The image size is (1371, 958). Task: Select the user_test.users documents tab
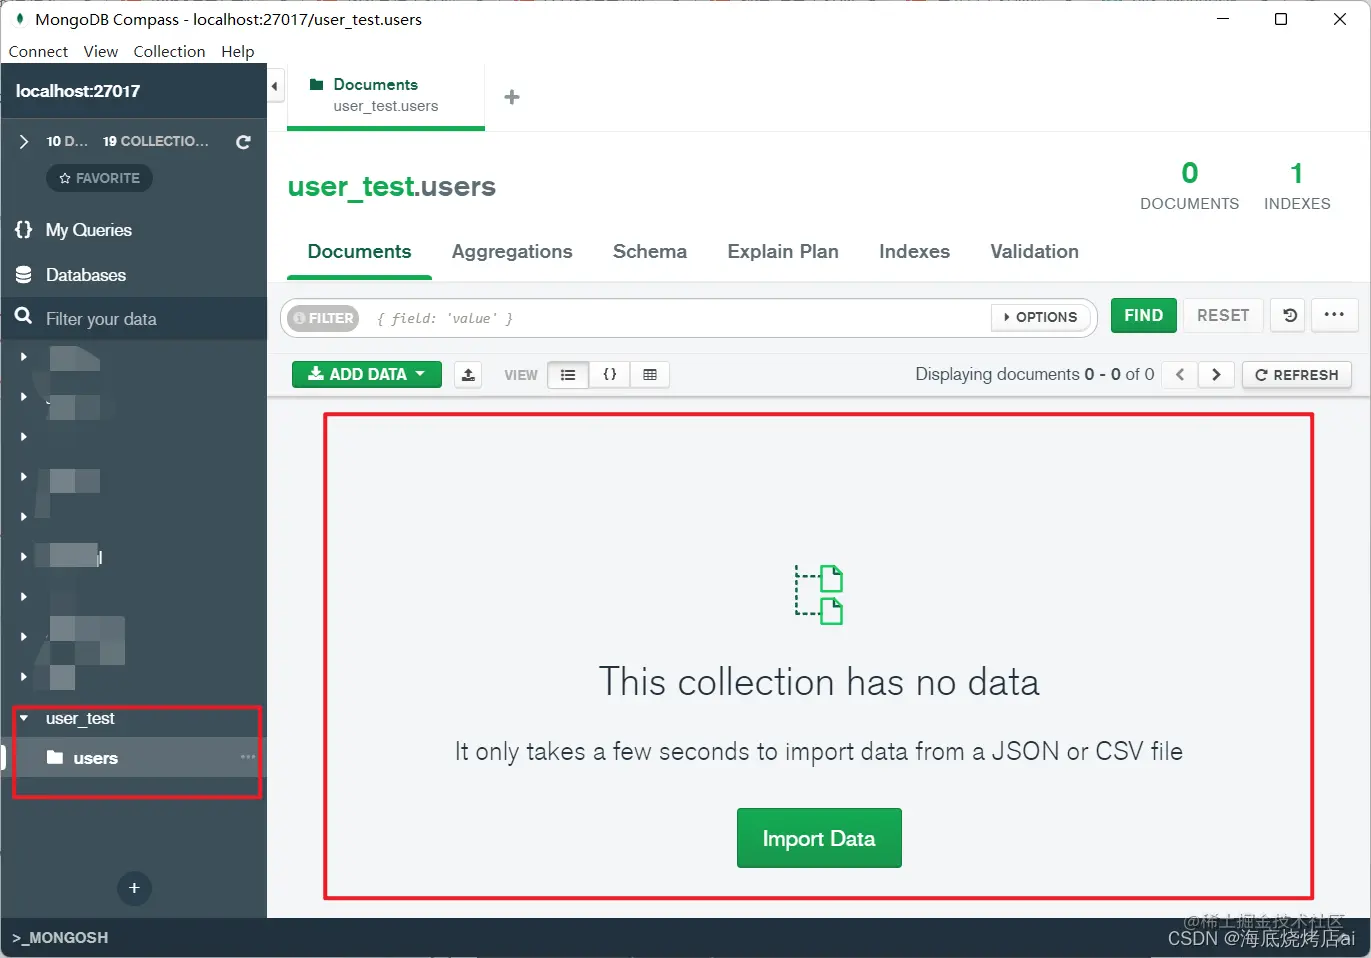pyautogui.click(x=386, y=95)
